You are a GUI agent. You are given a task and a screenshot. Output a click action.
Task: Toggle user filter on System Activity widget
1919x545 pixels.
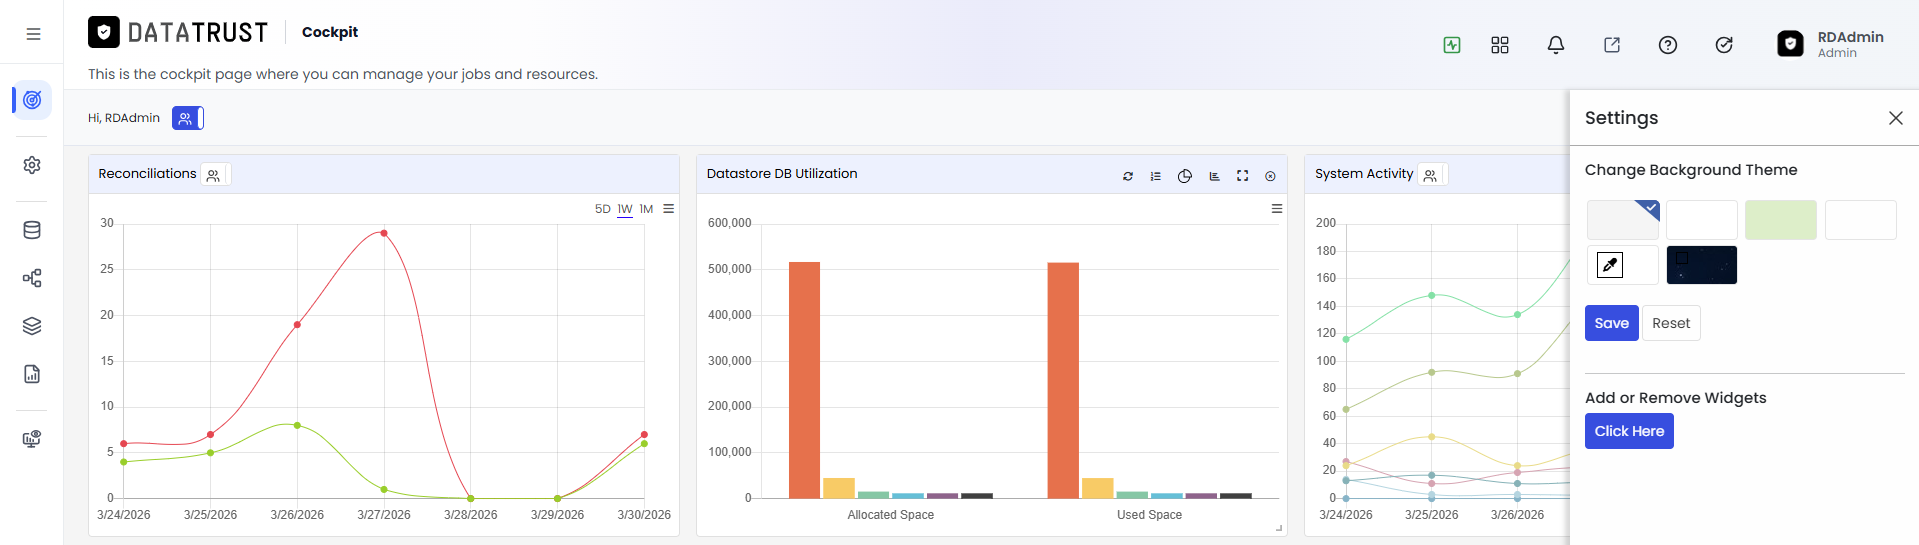pyautogui.click(x=1432, y=175)
